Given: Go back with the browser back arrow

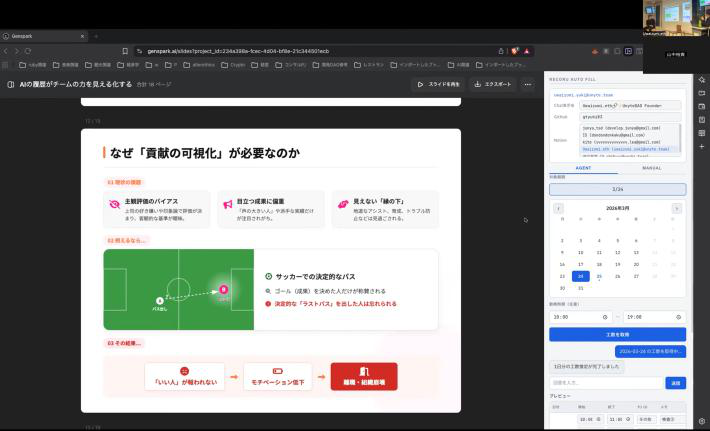Looking at the screenshot, I should tap(6, 51).
